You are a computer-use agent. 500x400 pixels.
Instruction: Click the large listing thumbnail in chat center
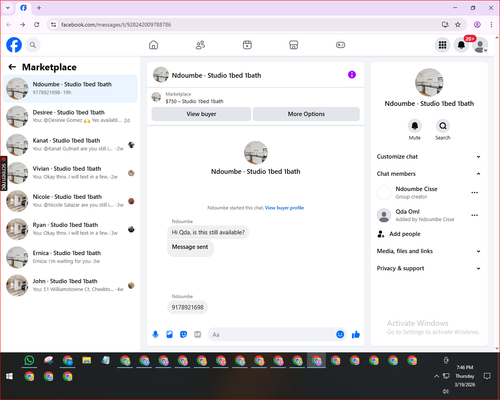(x=256, y=153)
